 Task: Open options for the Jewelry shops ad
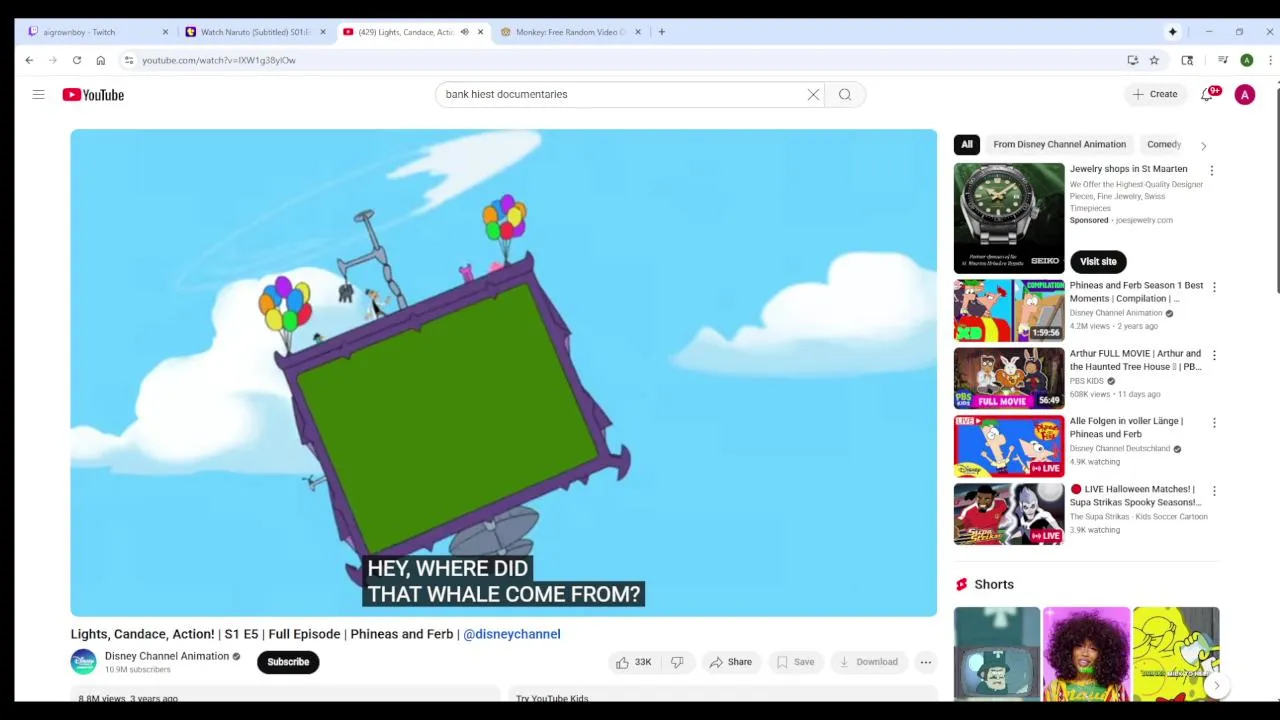1211,171
